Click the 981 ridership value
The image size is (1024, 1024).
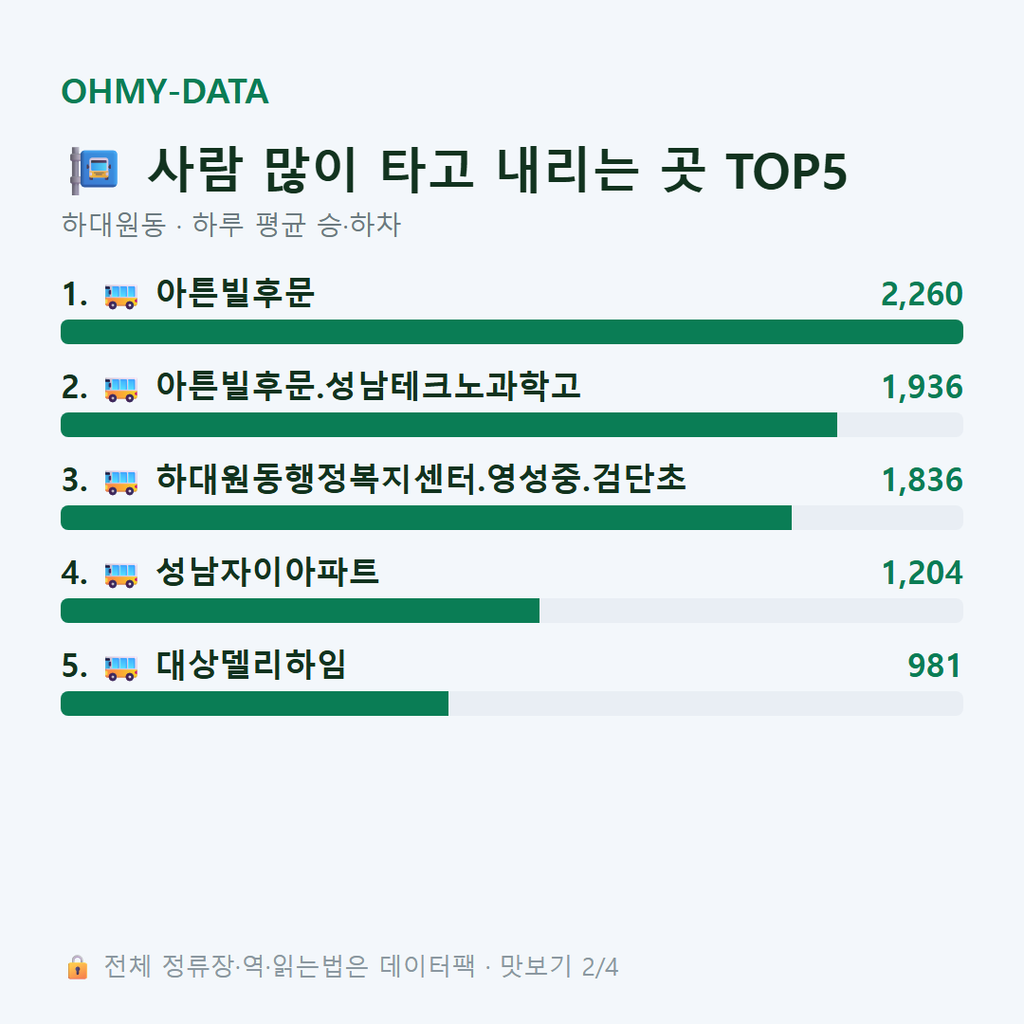pos(935,666)
